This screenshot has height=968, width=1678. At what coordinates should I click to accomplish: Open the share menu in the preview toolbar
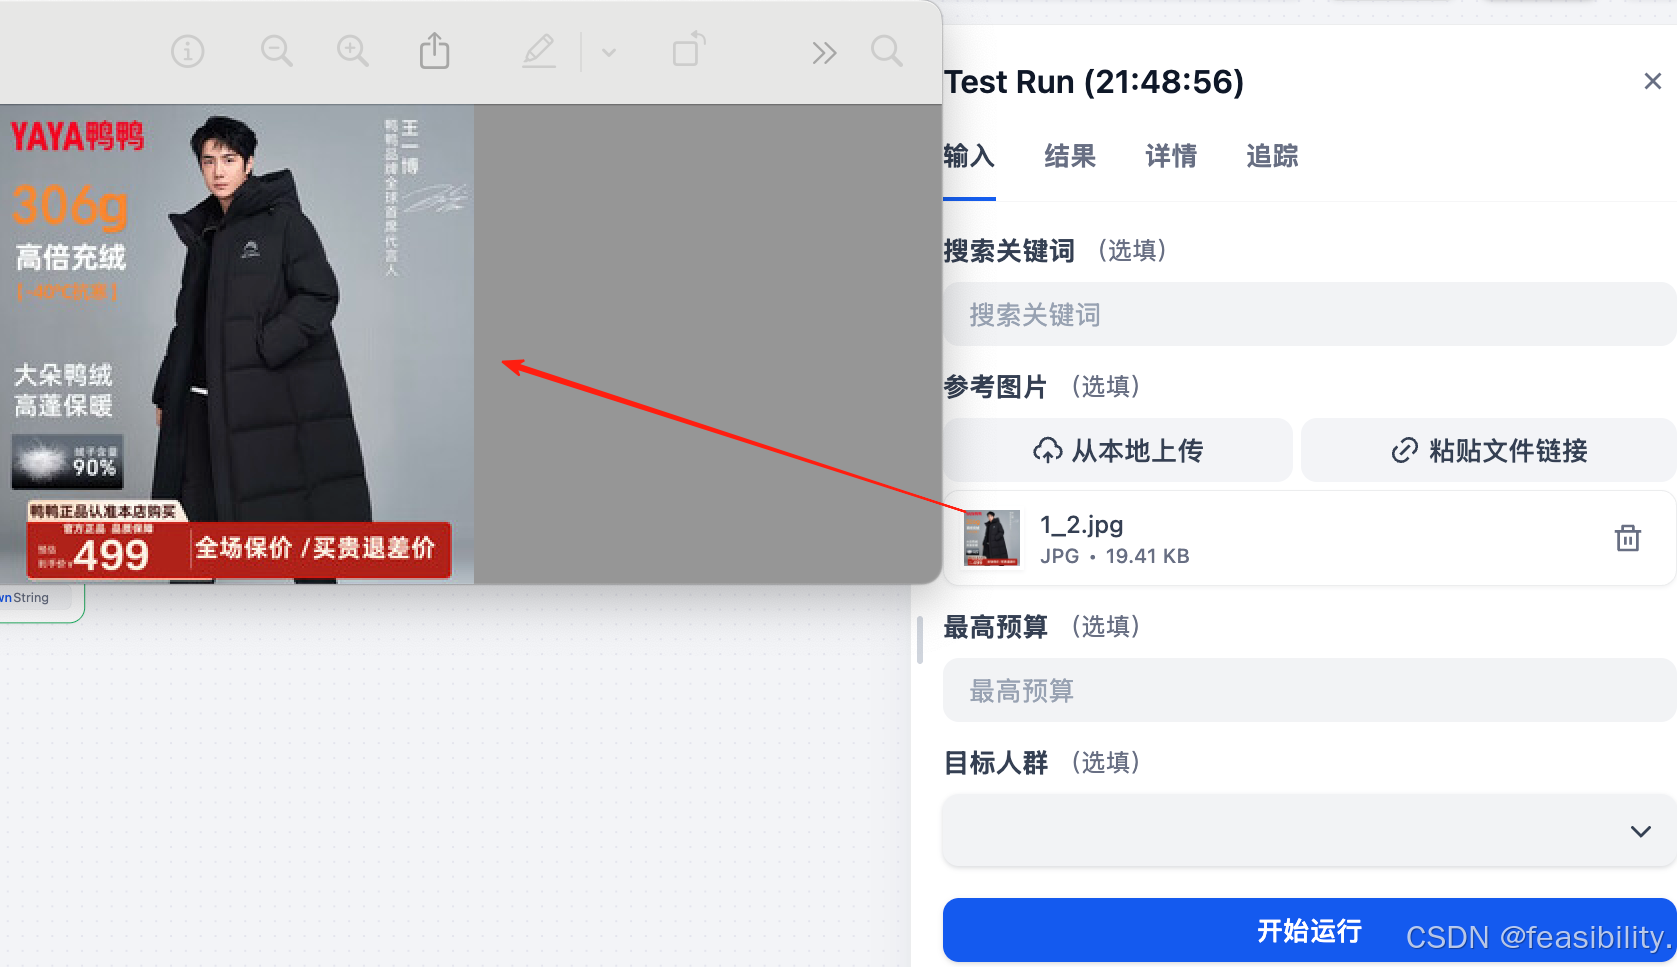(434, 50)
